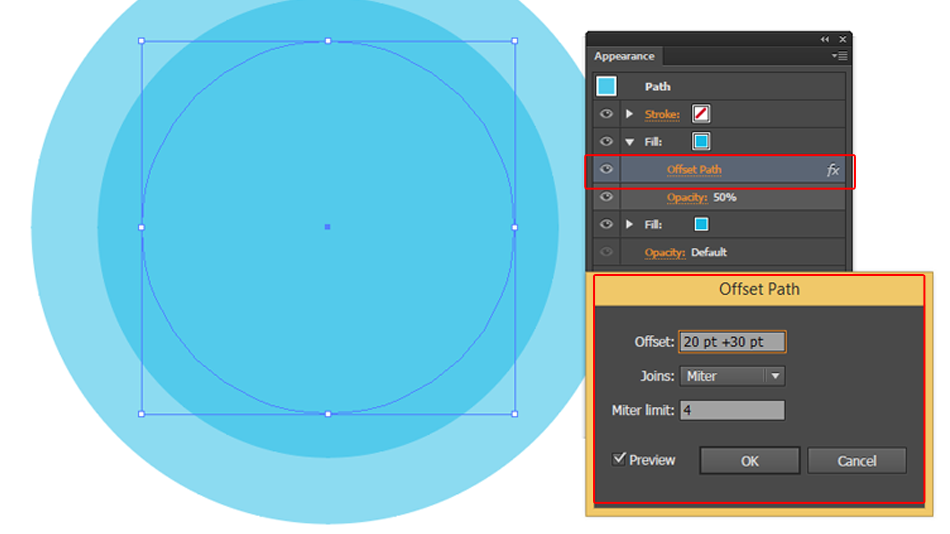Uncheck the Preview checkbox
Image resolution: width=950 pixels, height=534 pixels.
619,459
